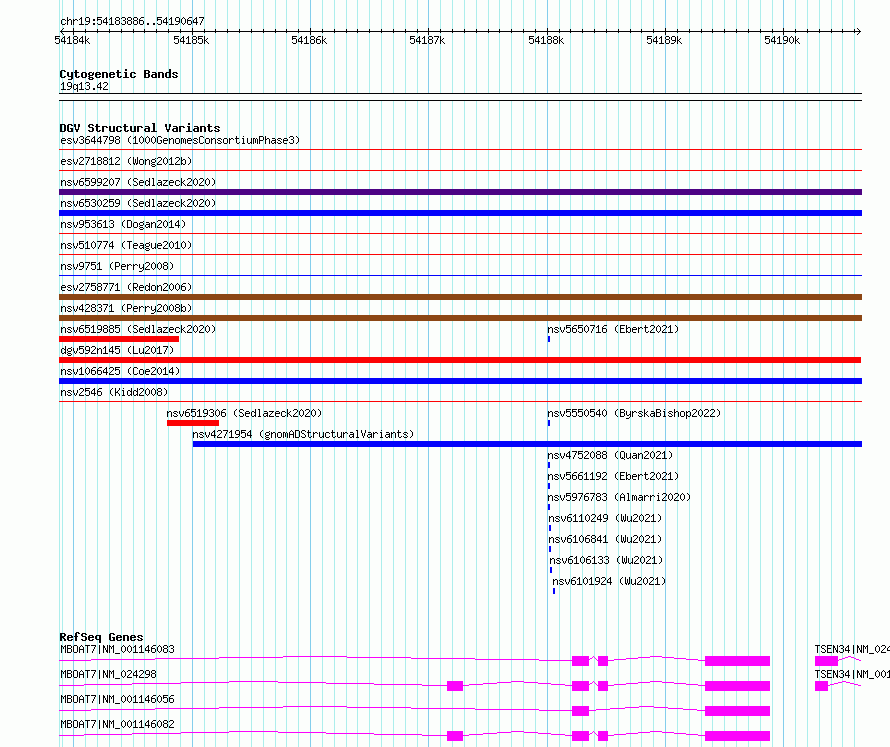Select the esv2758771 (Redon2006) label

[x=126, y=287]
